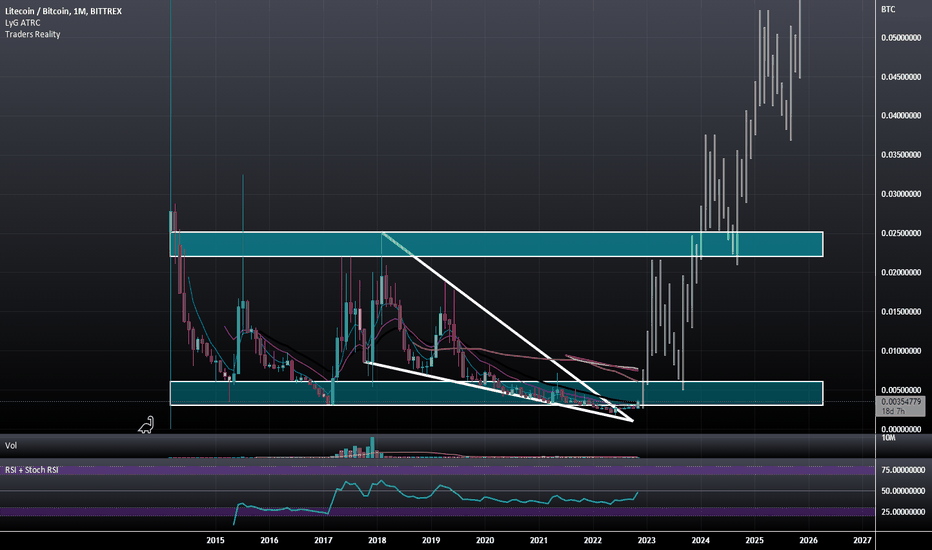Viewport: 932px width, 550px height.
Task: Click the 75.00000000 RSI axis label
Action: tap(903, 470)
